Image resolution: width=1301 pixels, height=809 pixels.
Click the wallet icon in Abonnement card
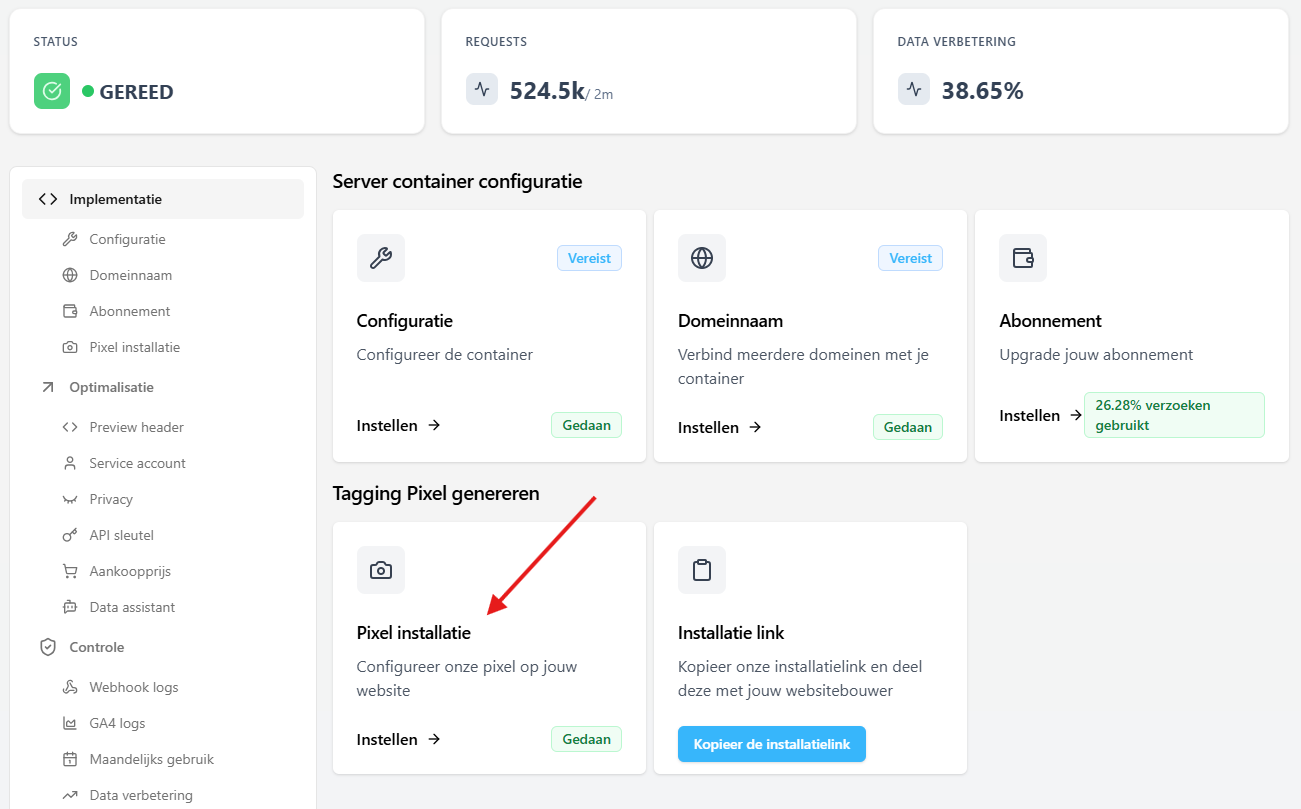1022,258
